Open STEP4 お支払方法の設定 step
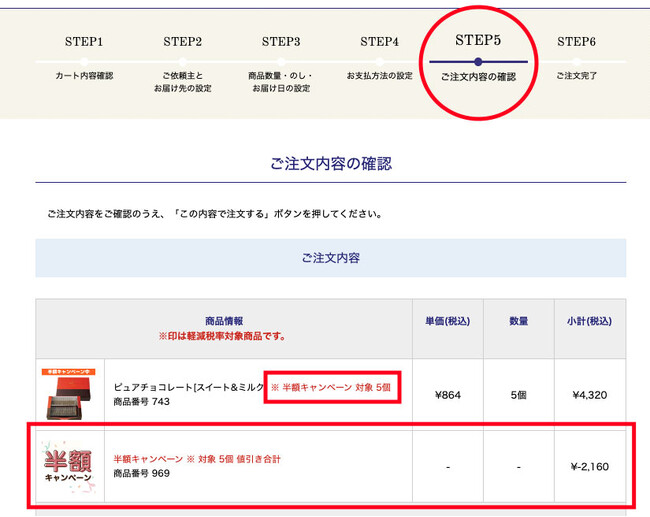Screen dimensions: 650x517 point(379,59)
